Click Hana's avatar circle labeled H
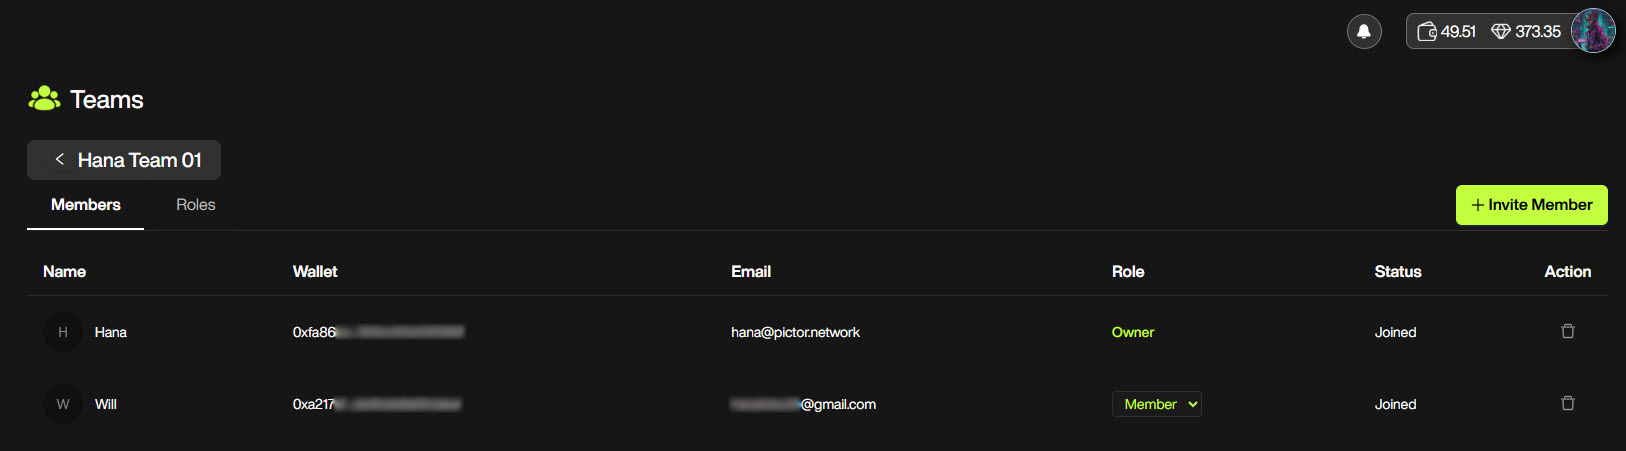 (63, 332)
